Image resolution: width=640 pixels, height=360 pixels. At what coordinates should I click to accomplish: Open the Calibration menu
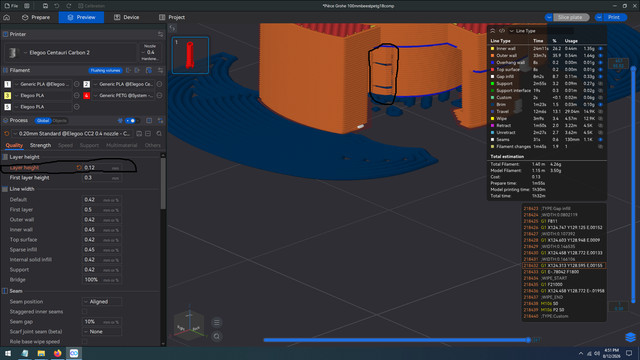coord(91,6)
